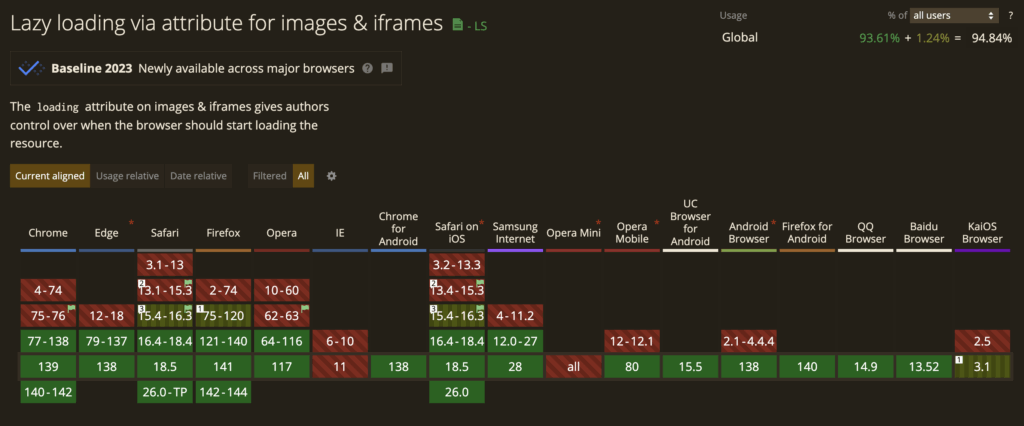Click note 3 badge on Safari 15.4-16.3
The height and width of the screenshot is (426, 1024).
[141, 308]
